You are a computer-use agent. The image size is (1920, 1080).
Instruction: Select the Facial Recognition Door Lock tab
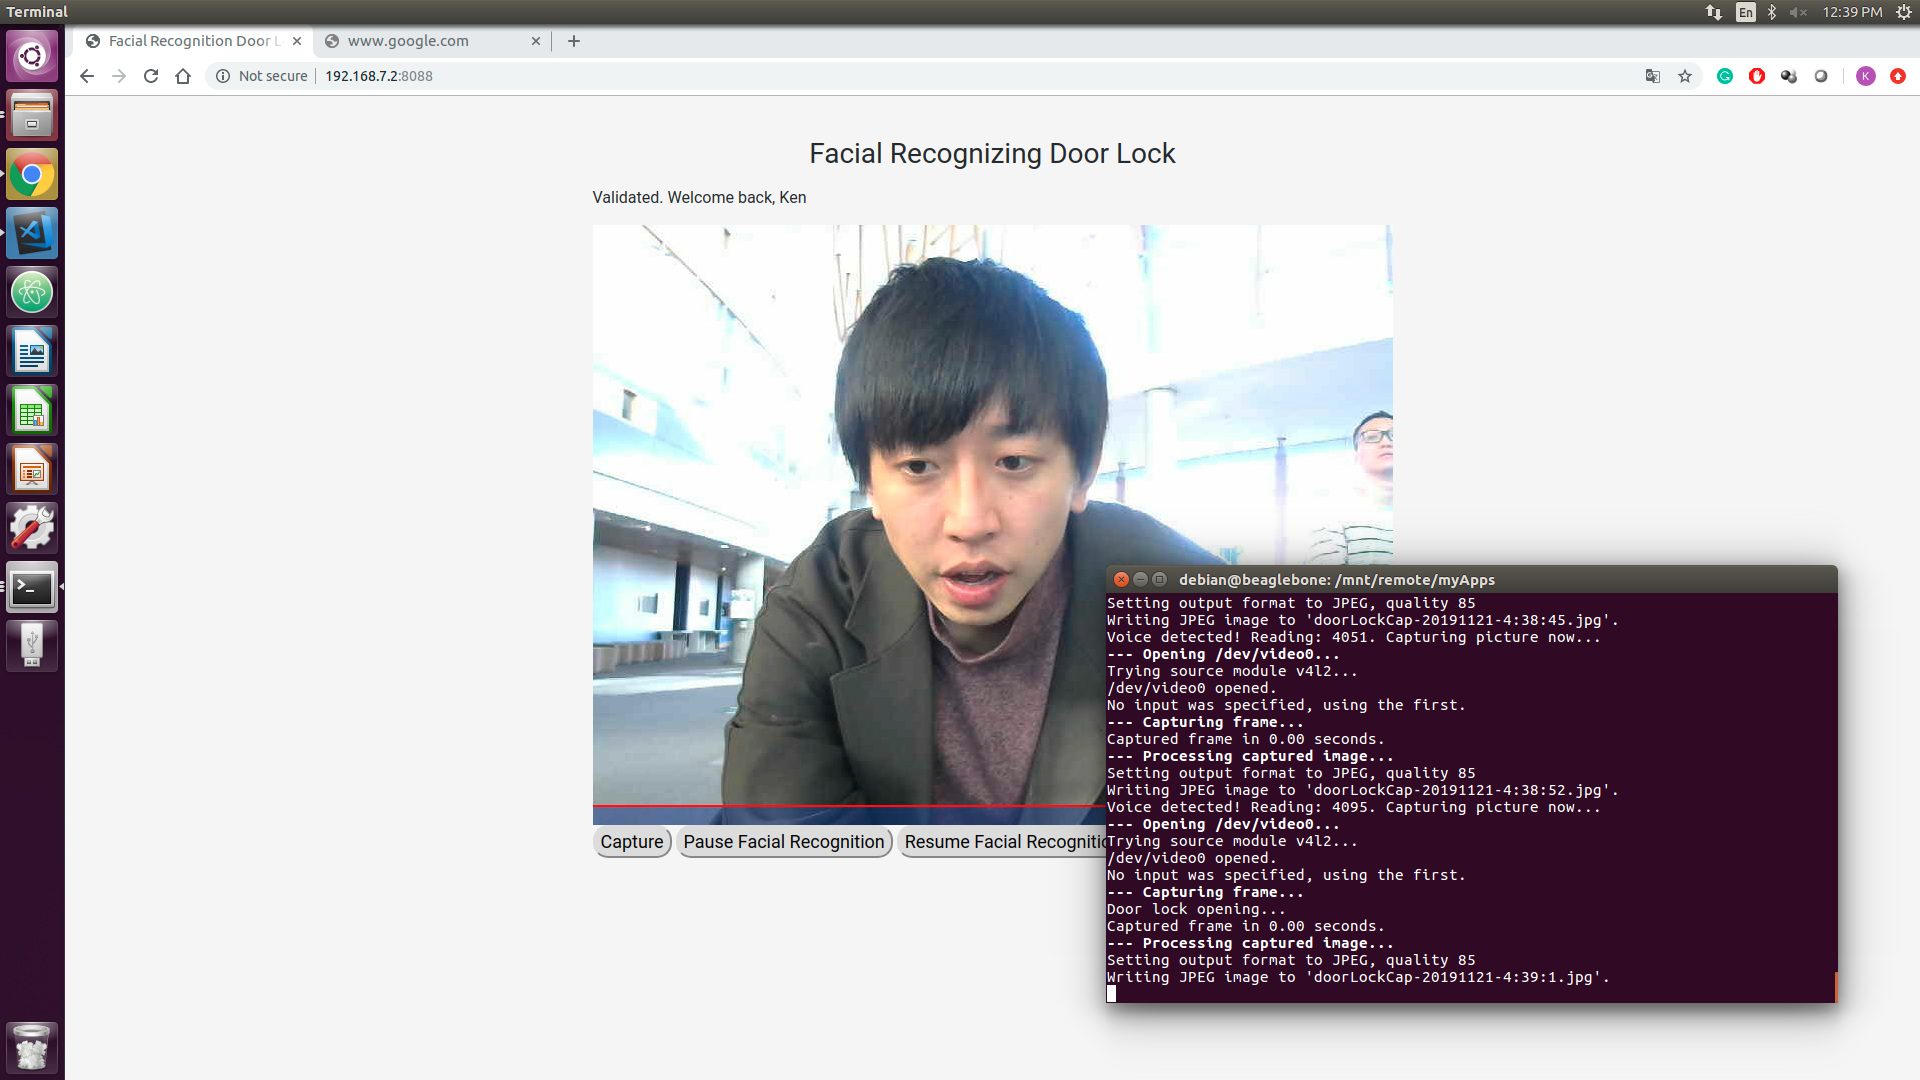(190, 41)
